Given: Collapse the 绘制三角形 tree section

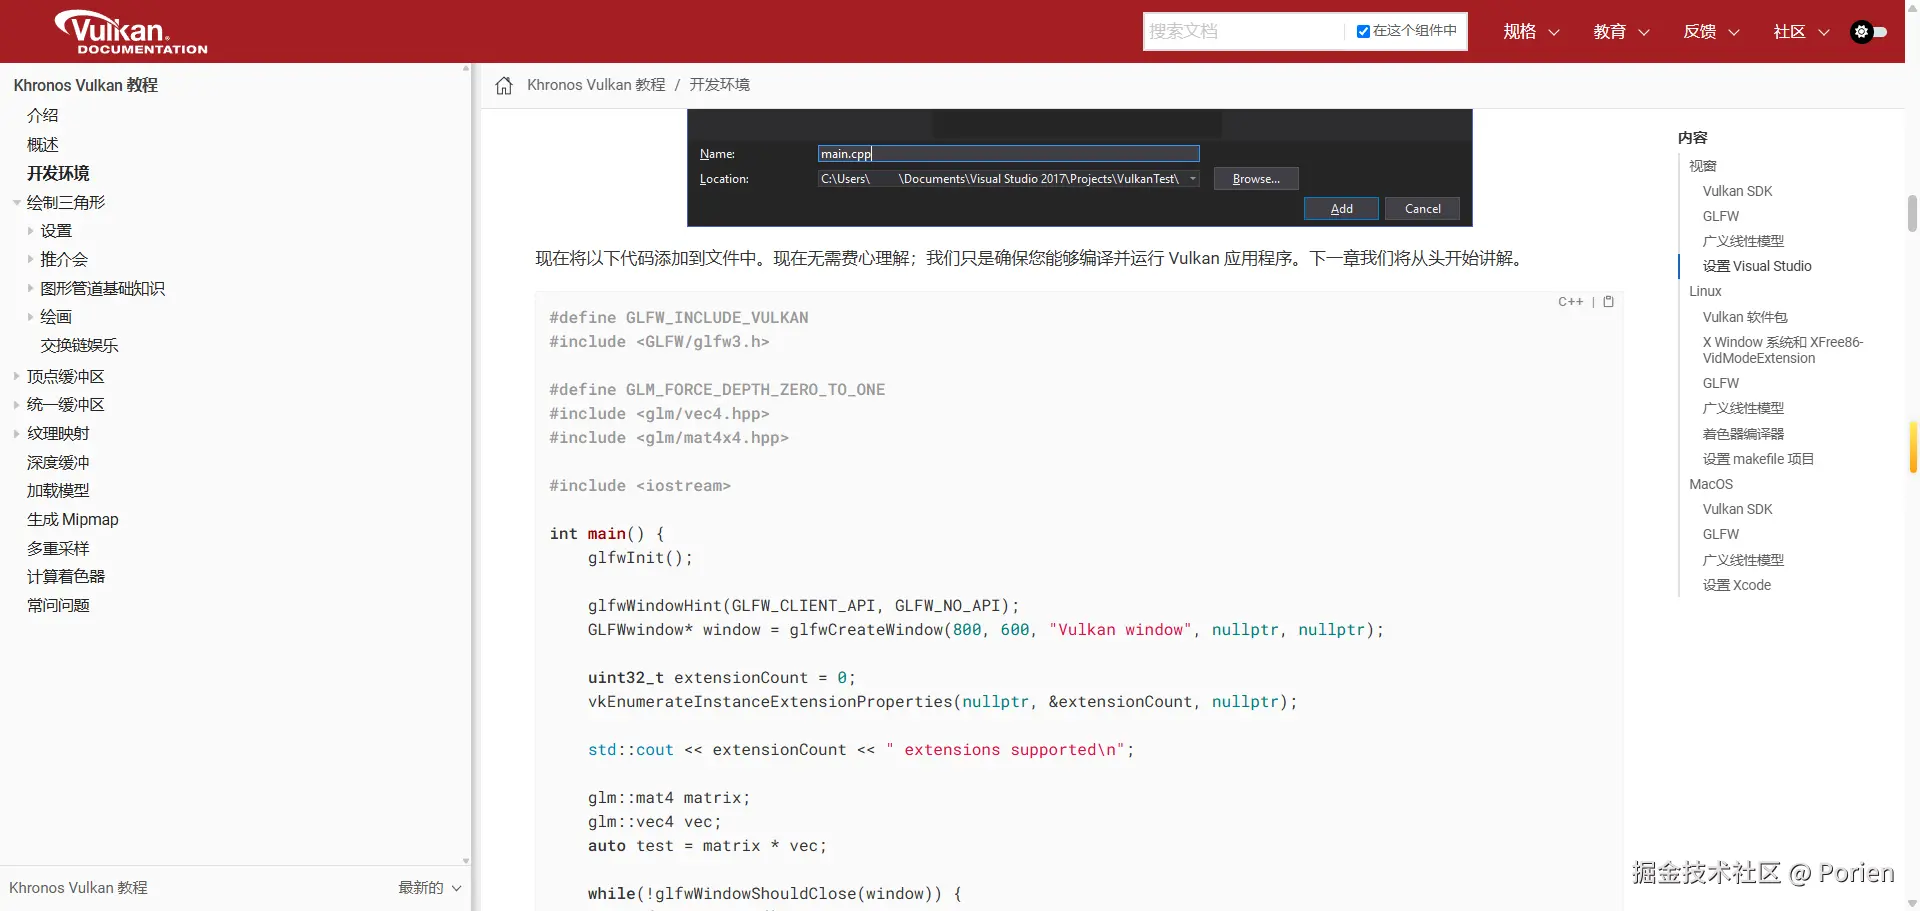Looking at the screenshot, I should pyautogui.click(x=17, y=203).
